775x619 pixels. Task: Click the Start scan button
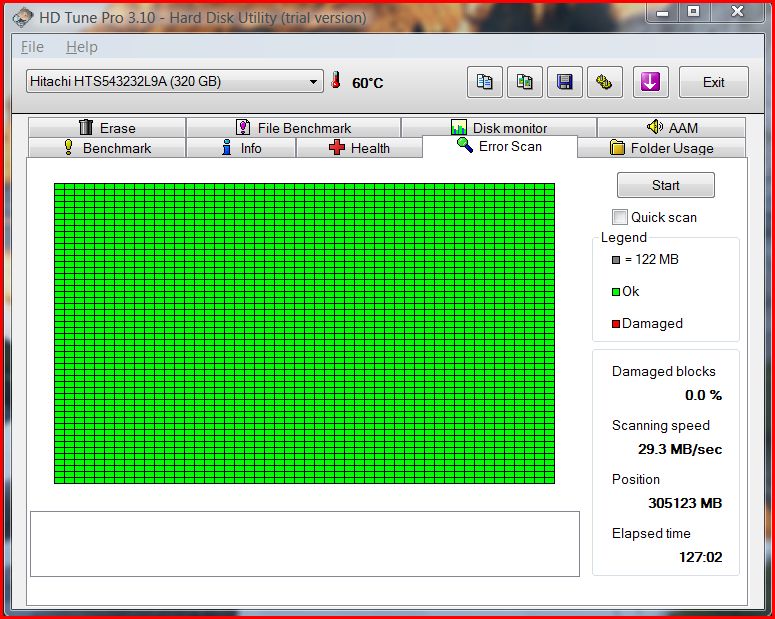point(665,185)
